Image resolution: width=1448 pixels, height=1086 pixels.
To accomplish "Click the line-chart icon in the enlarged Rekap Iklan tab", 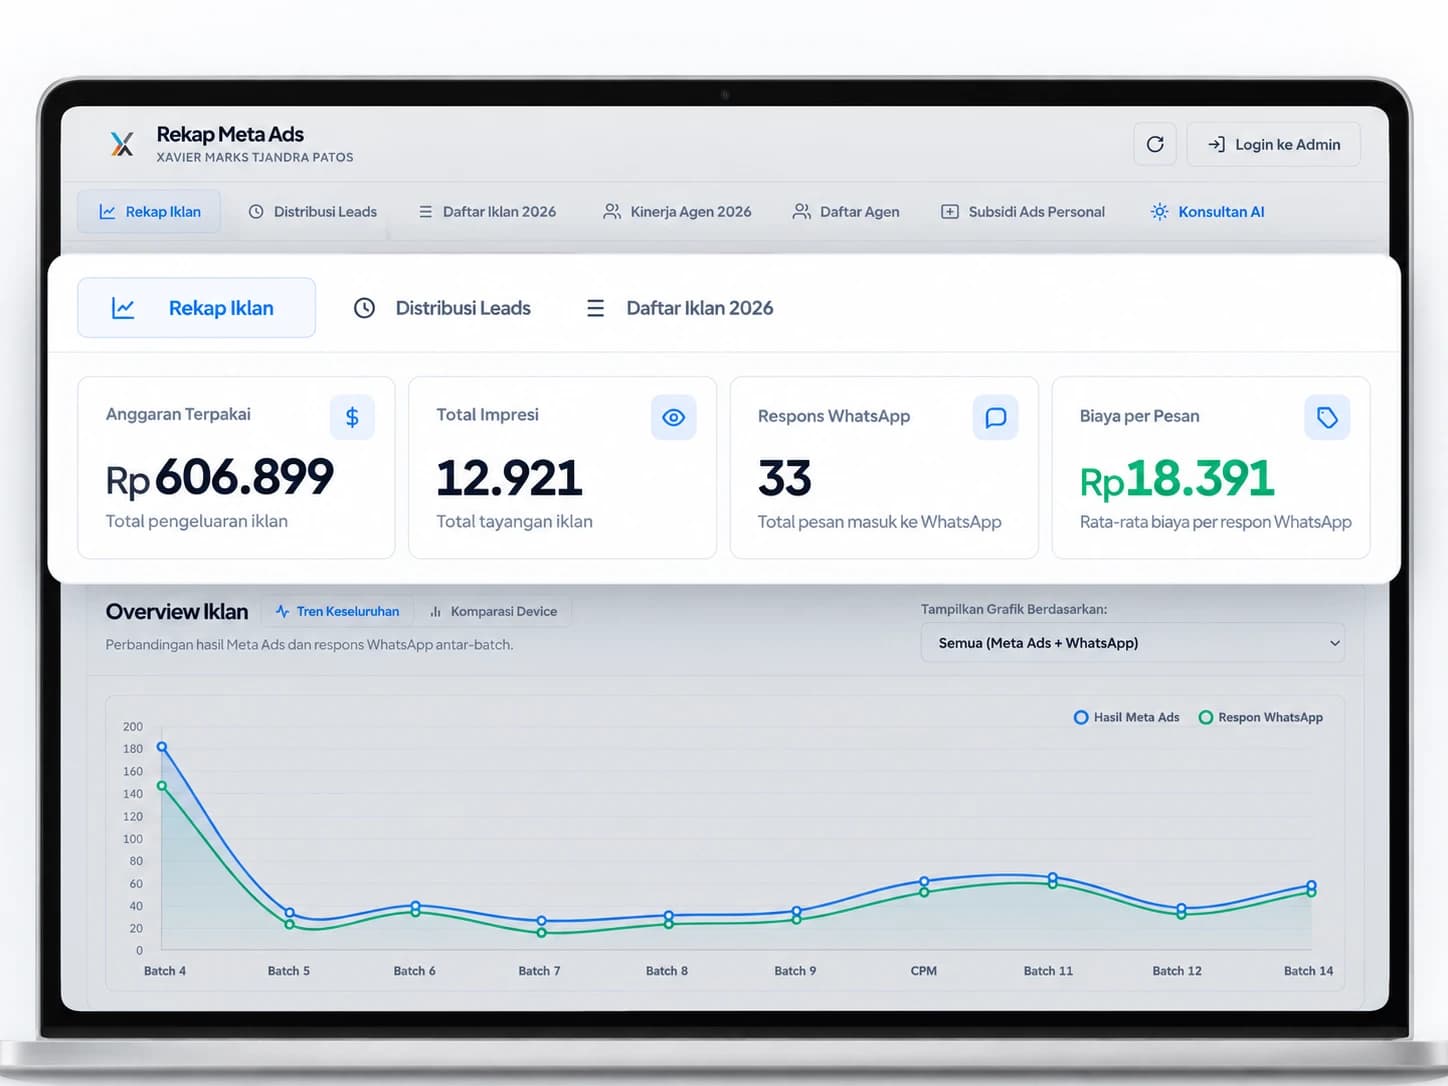I will (x=123, y=308).
